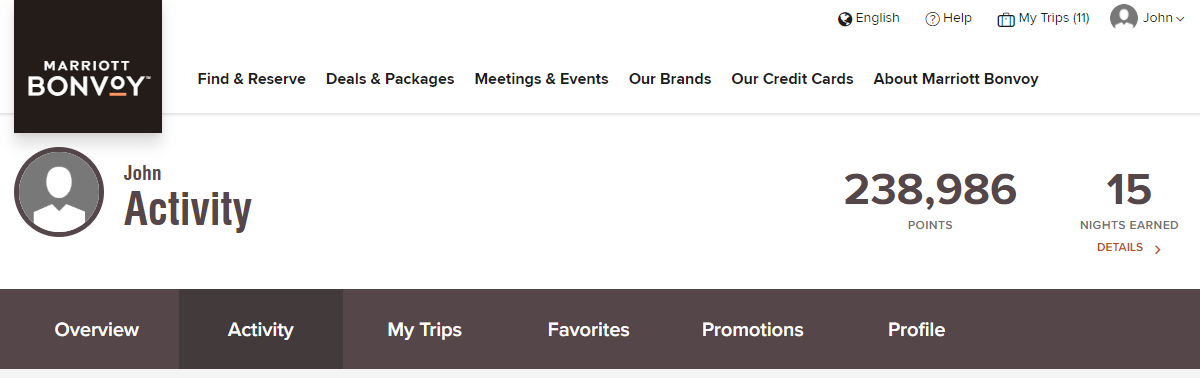Image resolution: width=1200 pixels, height=378 pixels.
Task: Open Meetings & Events menu
Action: click(542, 79)
